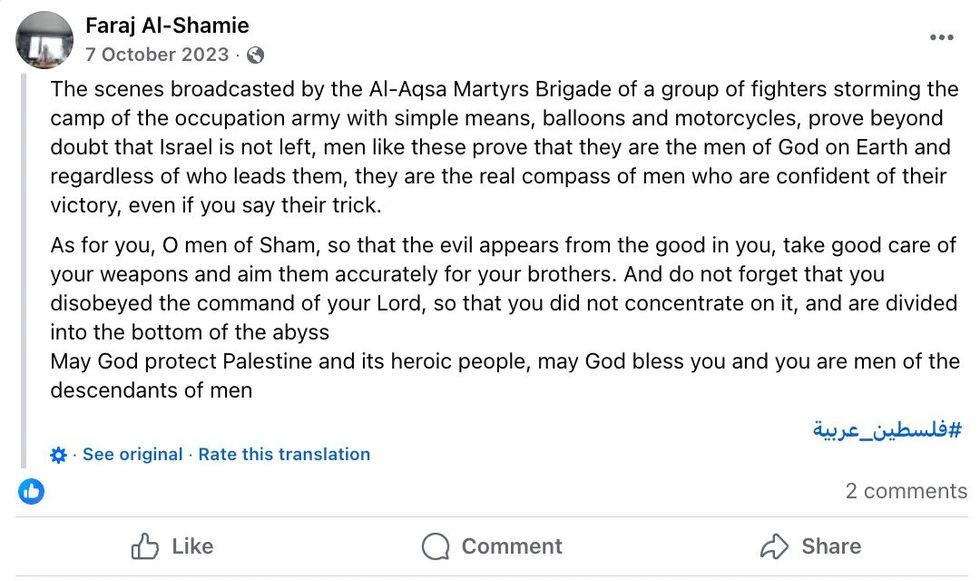980x581 pixels.
Task: Open Faraj Al-Shamie's profile picture
Action: pyautogui.click(x=45, y=40)
